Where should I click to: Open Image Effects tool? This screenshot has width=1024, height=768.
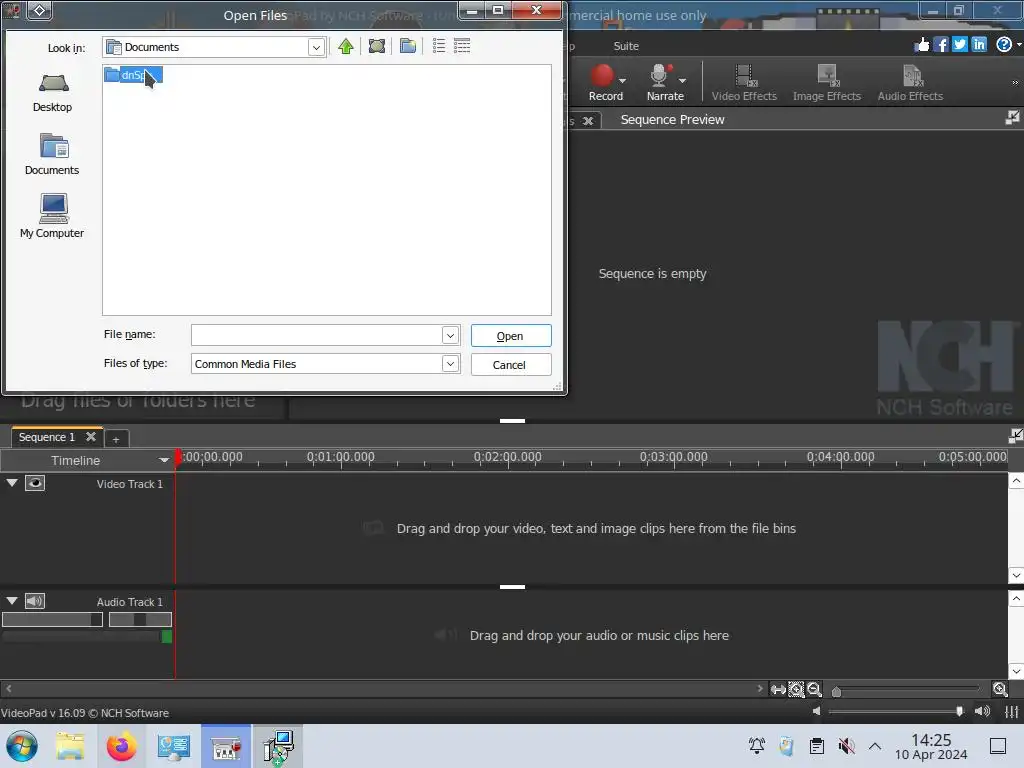point(827,83)
